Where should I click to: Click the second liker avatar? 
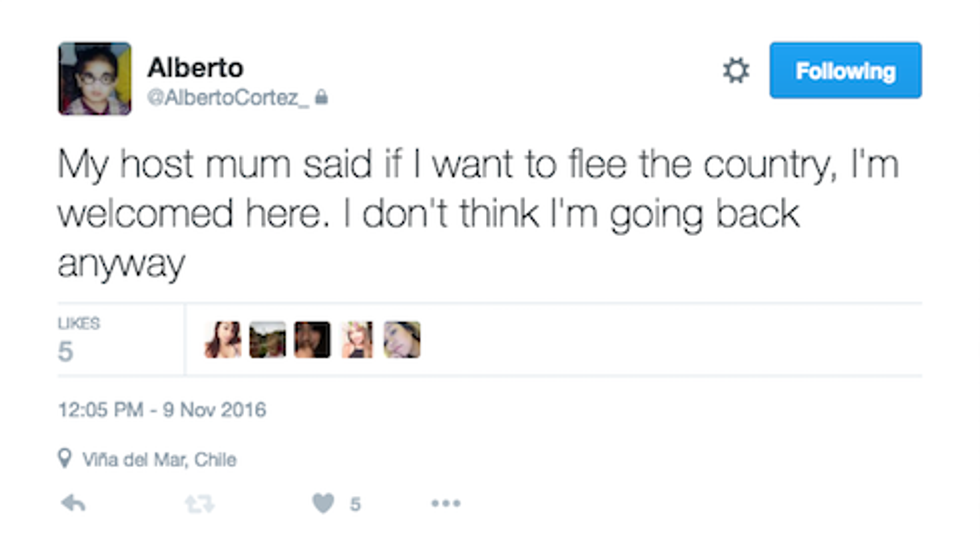point(267,340)
